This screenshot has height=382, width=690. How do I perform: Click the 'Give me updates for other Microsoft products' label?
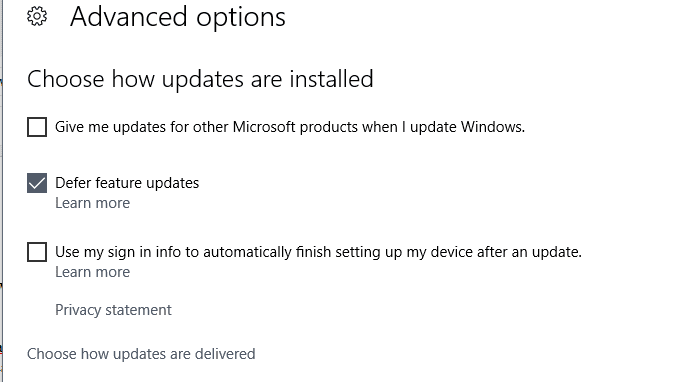[290, 127]
